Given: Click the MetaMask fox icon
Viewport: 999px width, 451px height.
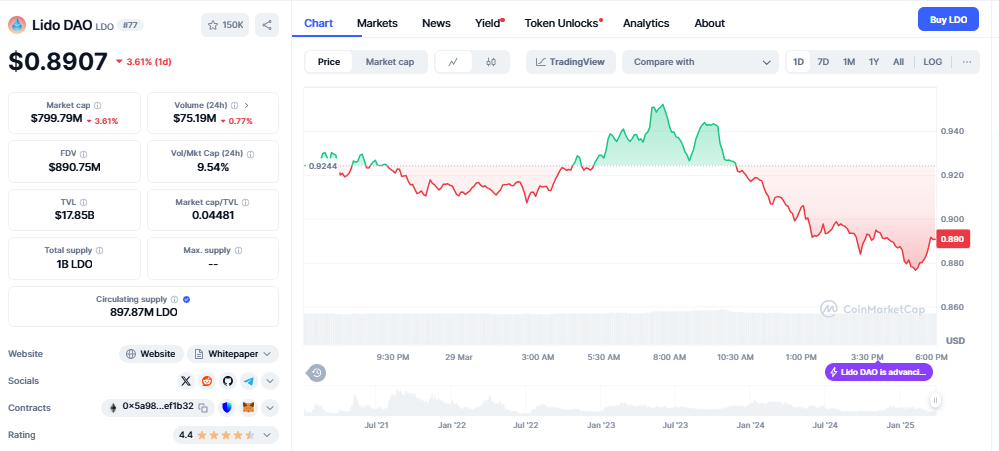Looking at the screenshot, I should [x=248, y=408].
